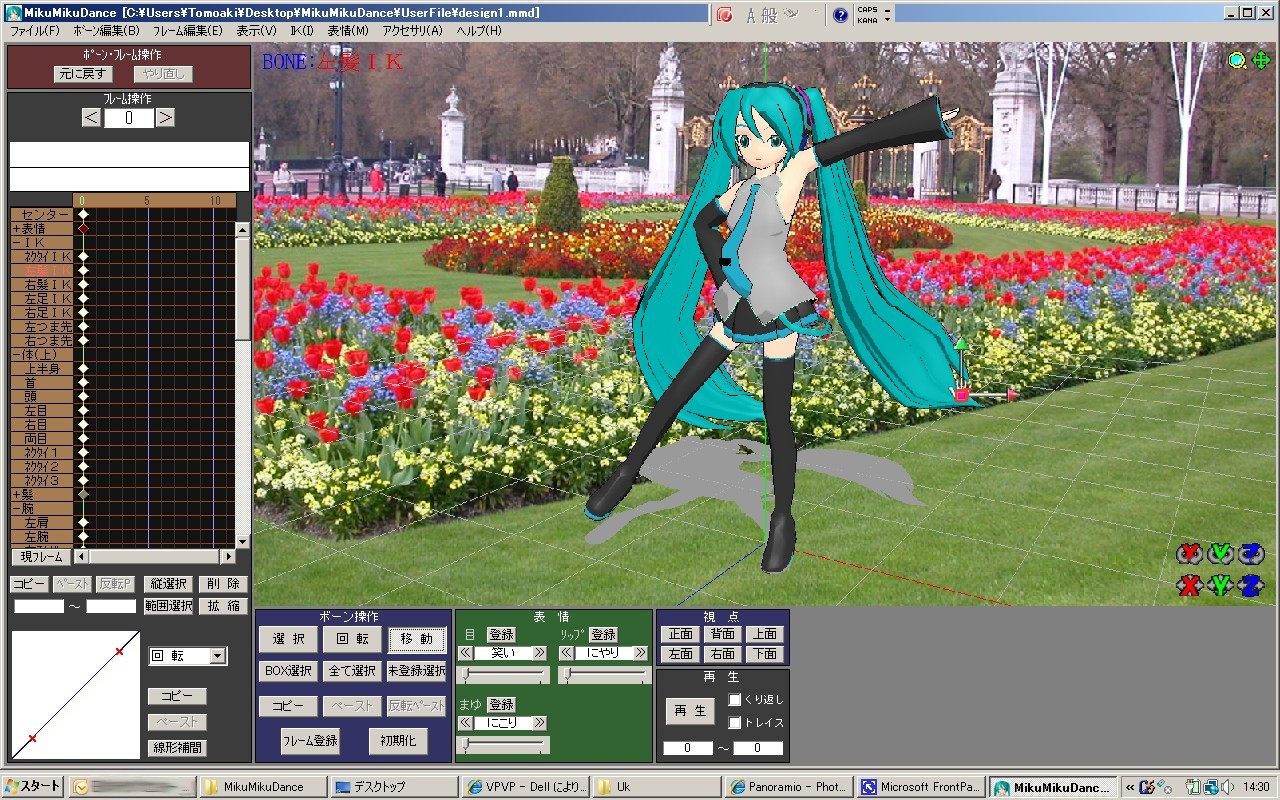Image resolution: width=1280 pixels, height=800 pixels.
Task: Click the 初期化 reset button
Action: [398, 741]
